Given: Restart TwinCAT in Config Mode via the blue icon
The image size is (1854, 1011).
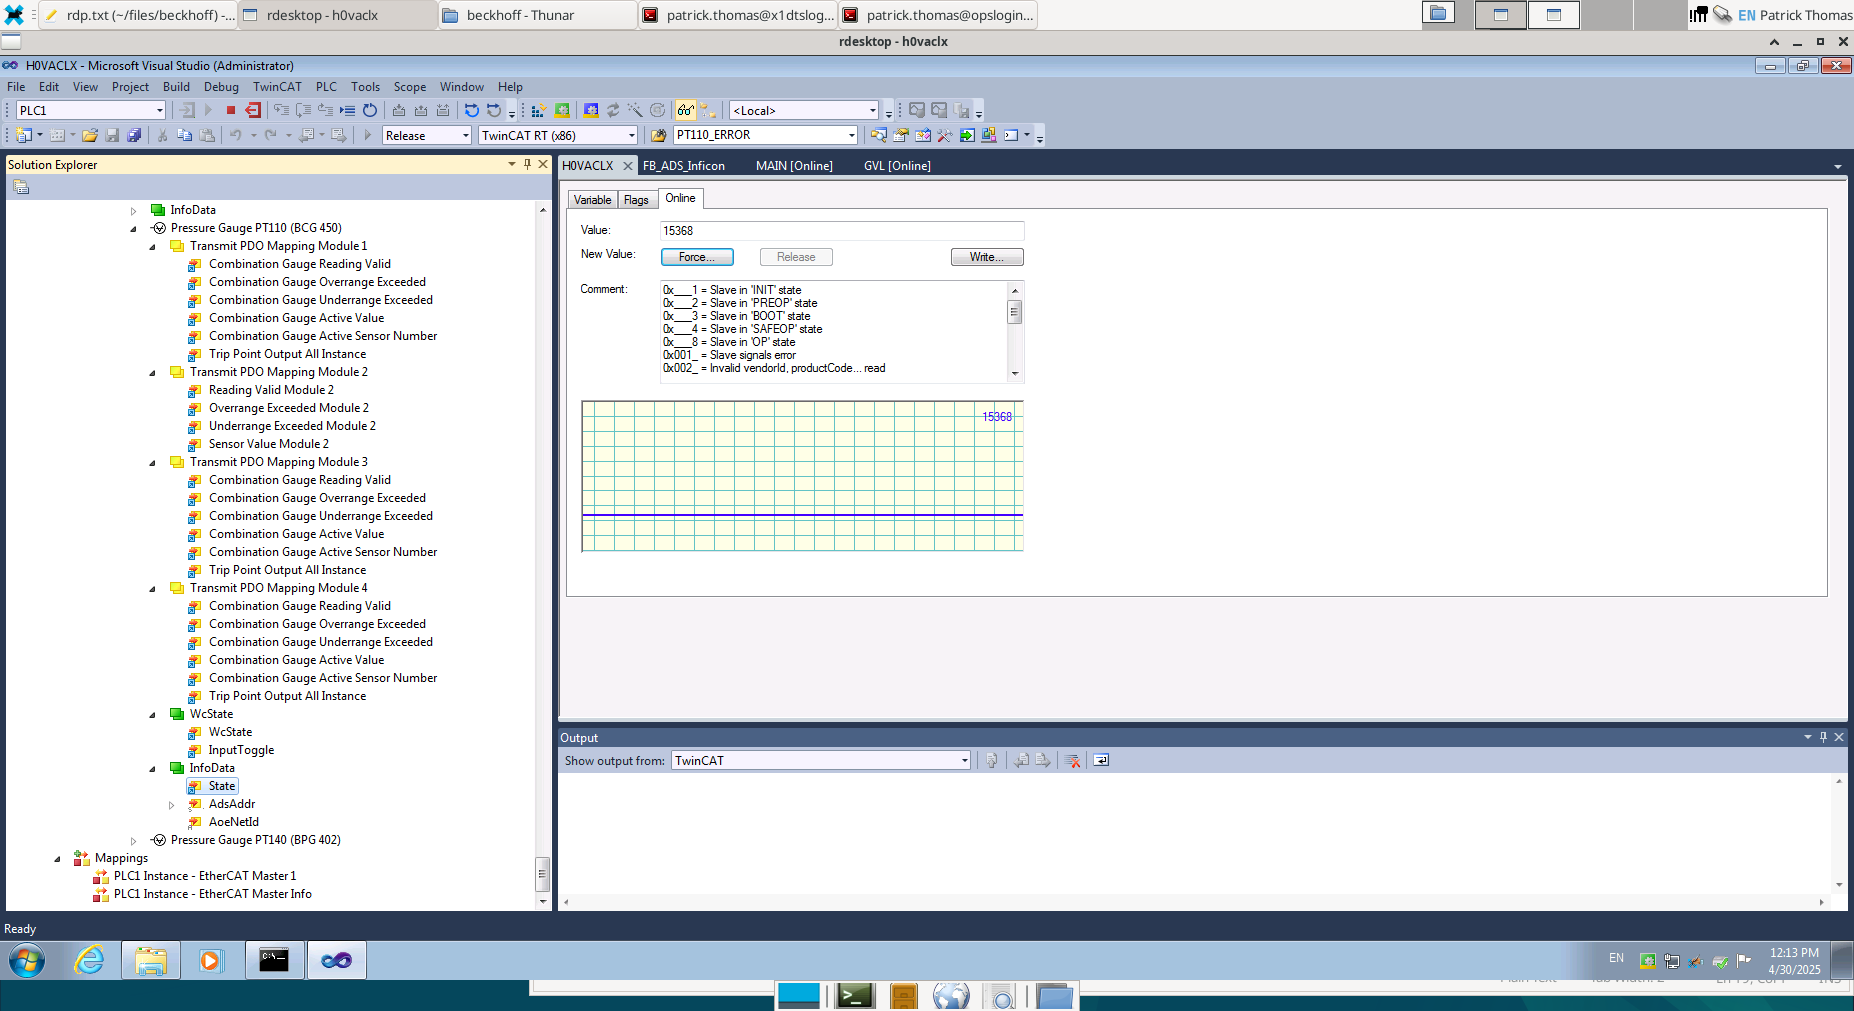Looking at the screenshot, I should click(x=591, y=111).
